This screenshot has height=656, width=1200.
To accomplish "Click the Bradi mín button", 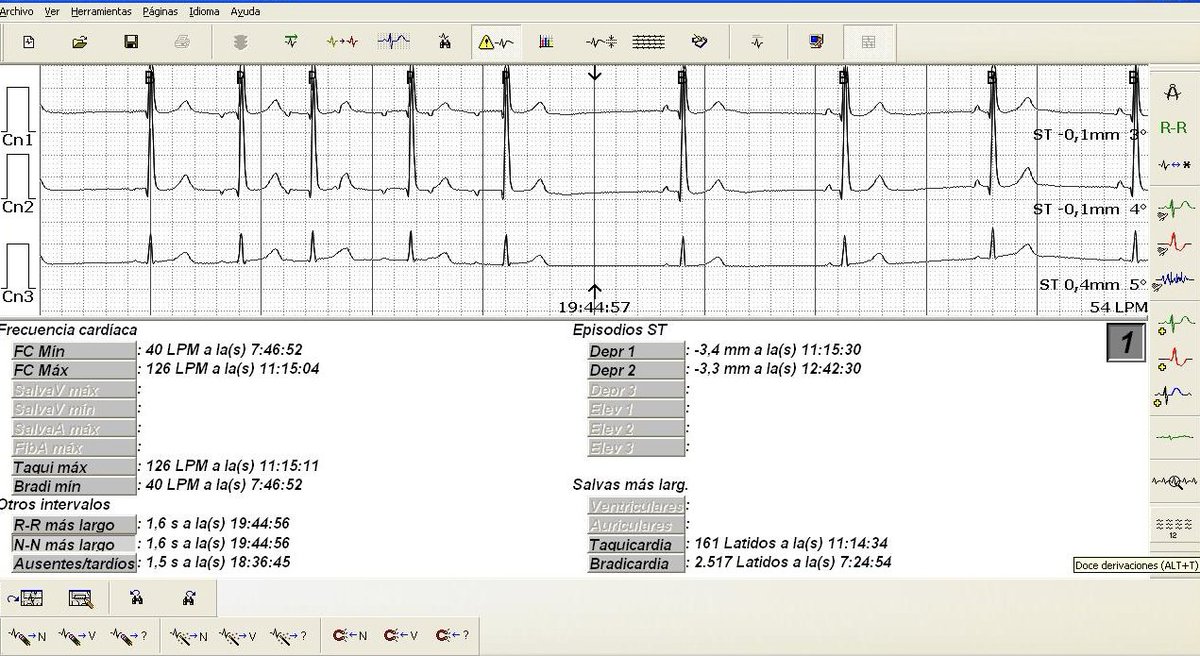I will tap(72, 486).
